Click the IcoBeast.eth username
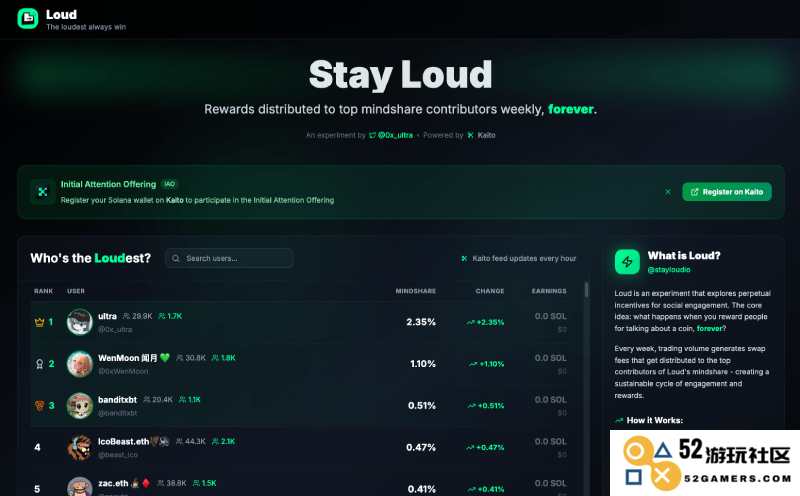The image size is (800, 496). point(123,441)
